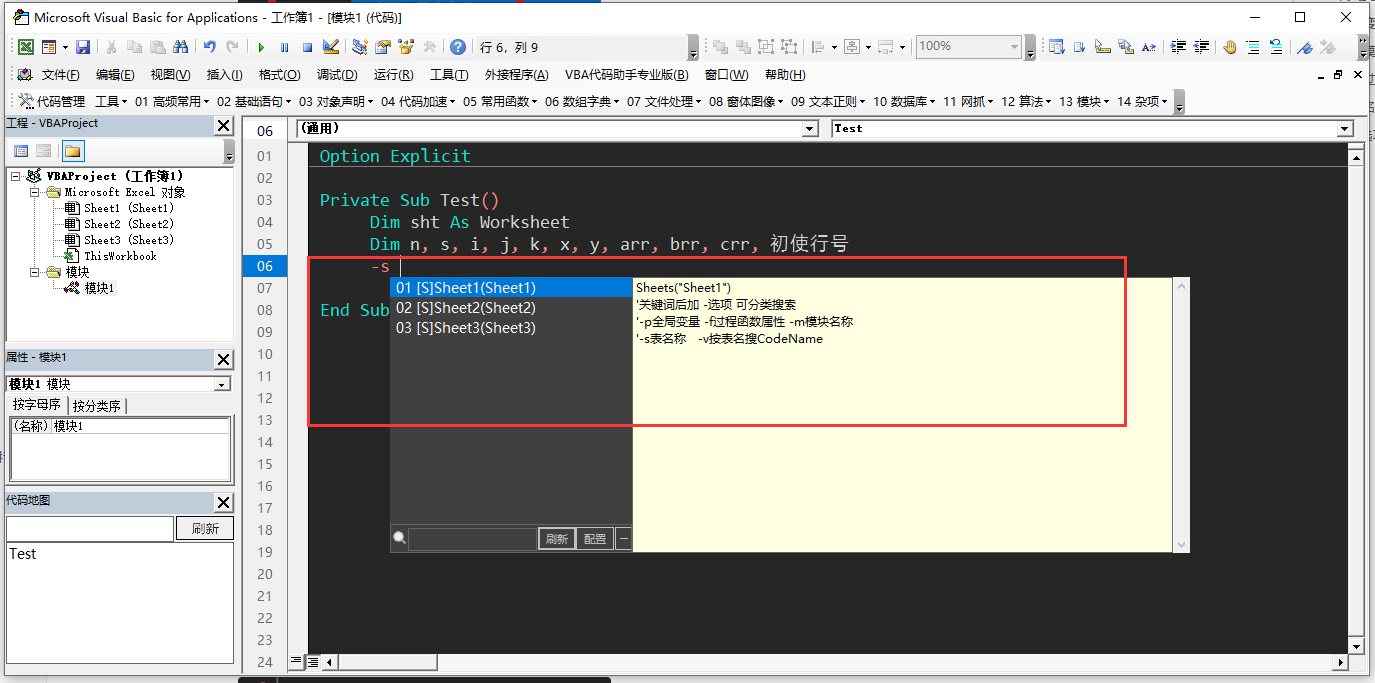
Task: Click Quick Info edit toolbar icon
Action: (1103, 47)
